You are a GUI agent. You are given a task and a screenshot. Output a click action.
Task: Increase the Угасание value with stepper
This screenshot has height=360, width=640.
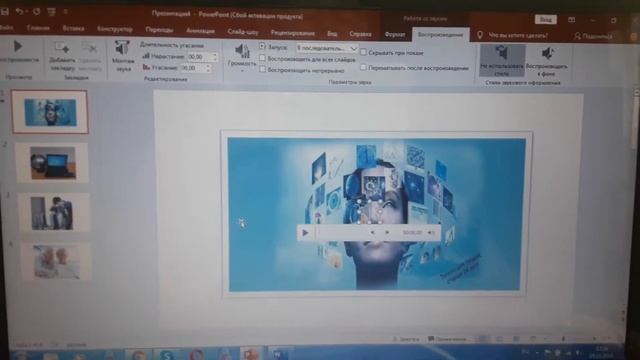click(209, 66)
